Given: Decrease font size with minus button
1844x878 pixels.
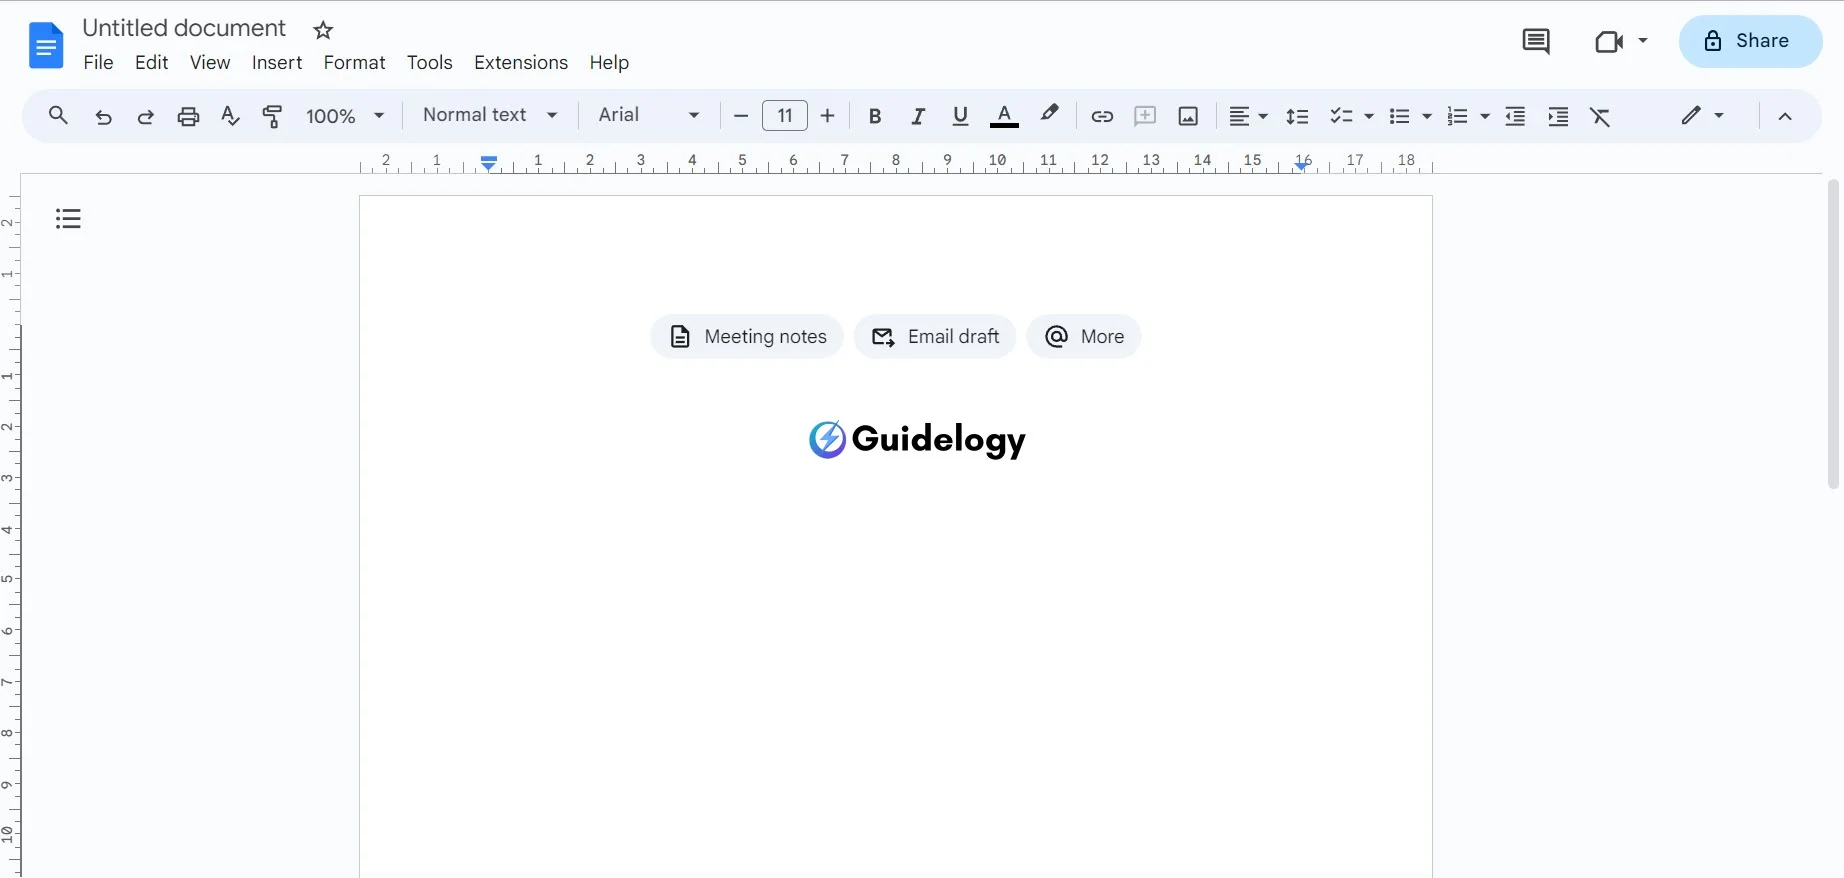Looking at the screenshot, I should click(x=741, y=116).
